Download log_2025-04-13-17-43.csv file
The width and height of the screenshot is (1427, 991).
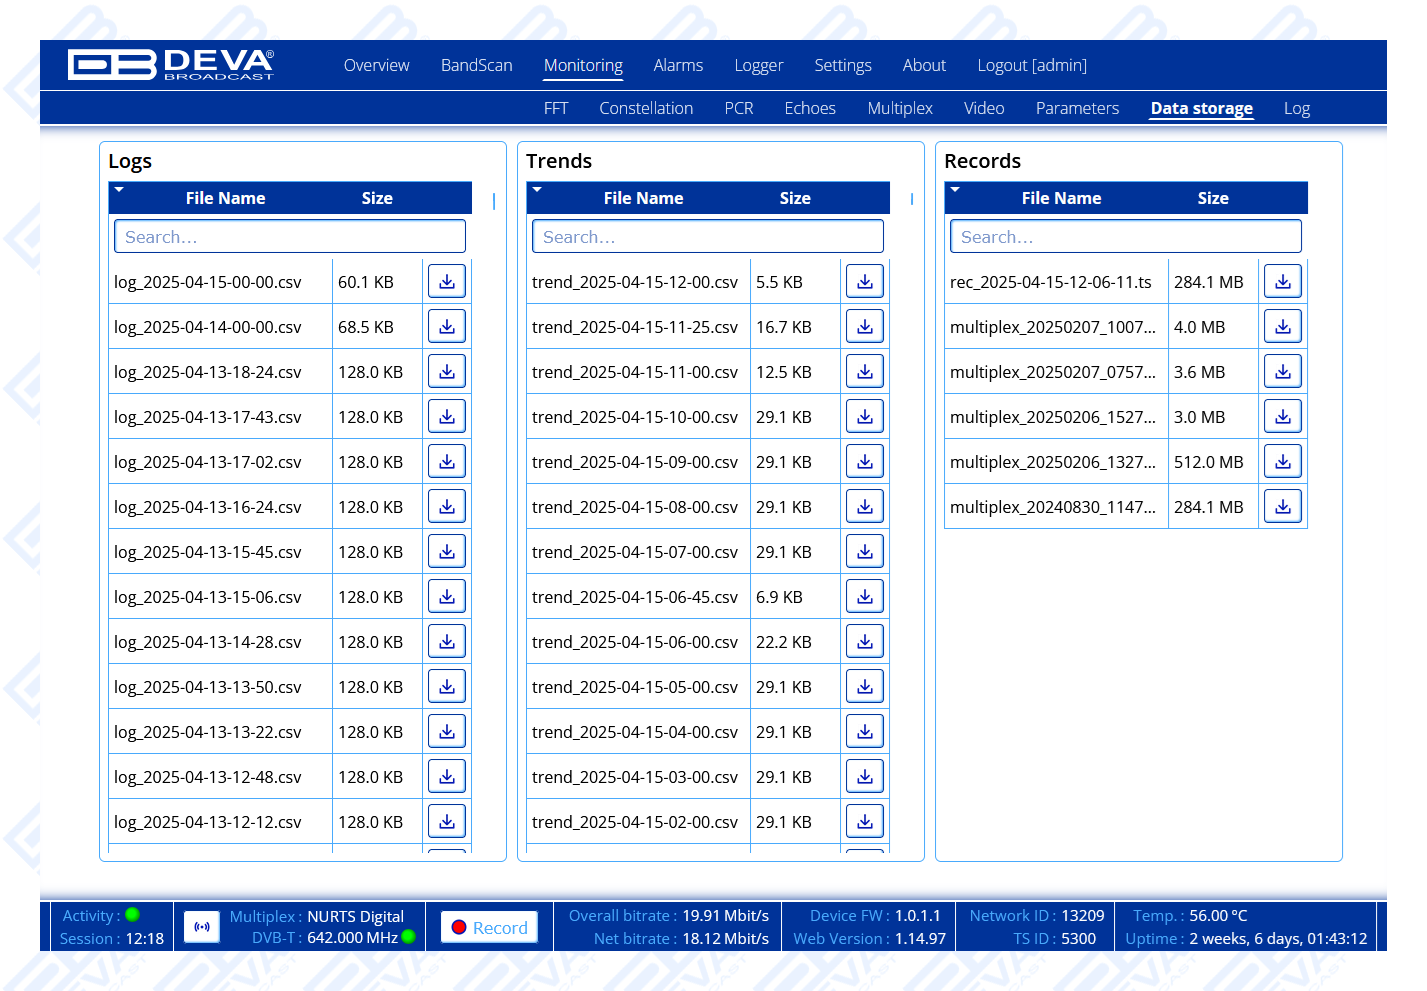coord(447,417)
